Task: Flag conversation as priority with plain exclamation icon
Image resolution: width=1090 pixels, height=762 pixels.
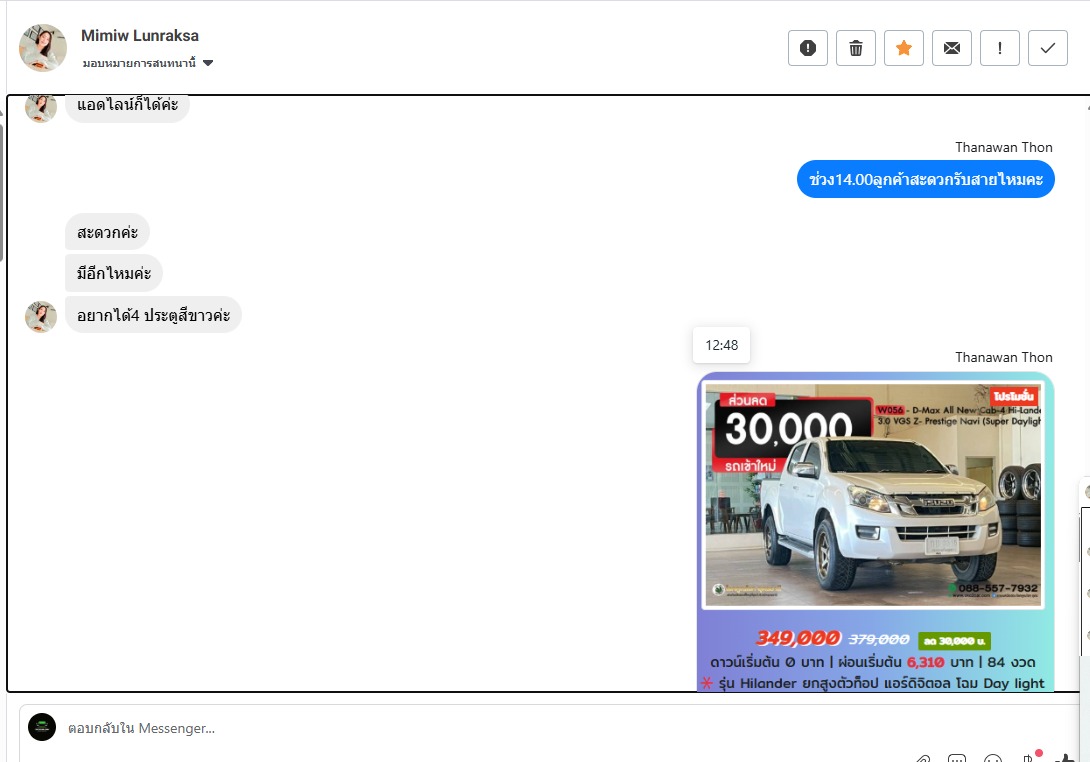Action: [1000, 48]
